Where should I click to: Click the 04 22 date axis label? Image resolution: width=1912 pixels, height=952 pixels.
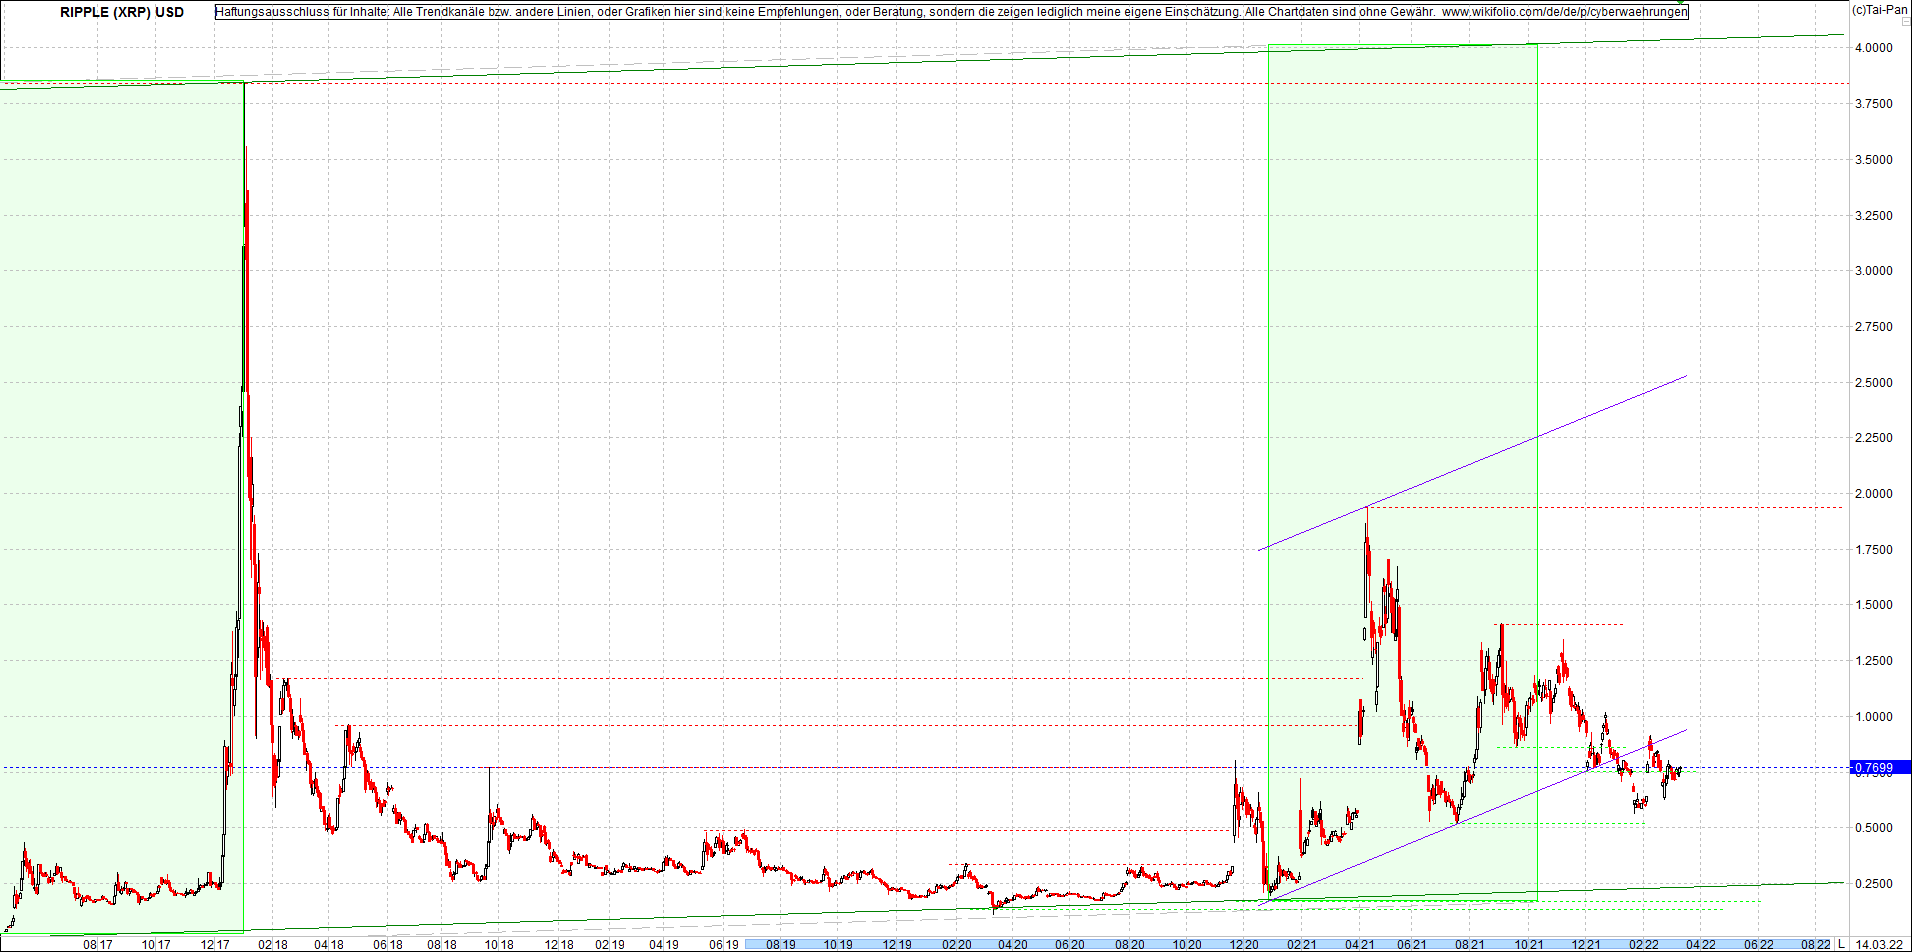[x=1701, y=944]
